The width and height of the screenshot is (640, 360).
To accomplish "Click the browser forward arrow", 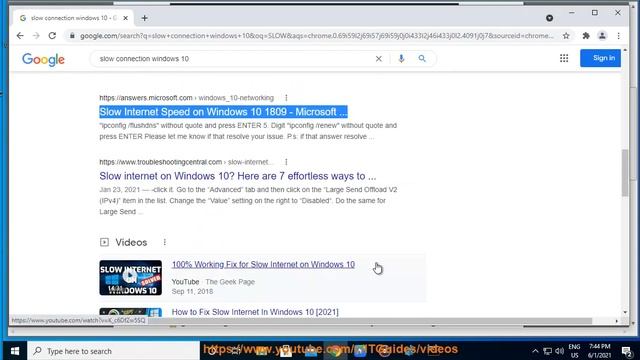I will point(36,36).
